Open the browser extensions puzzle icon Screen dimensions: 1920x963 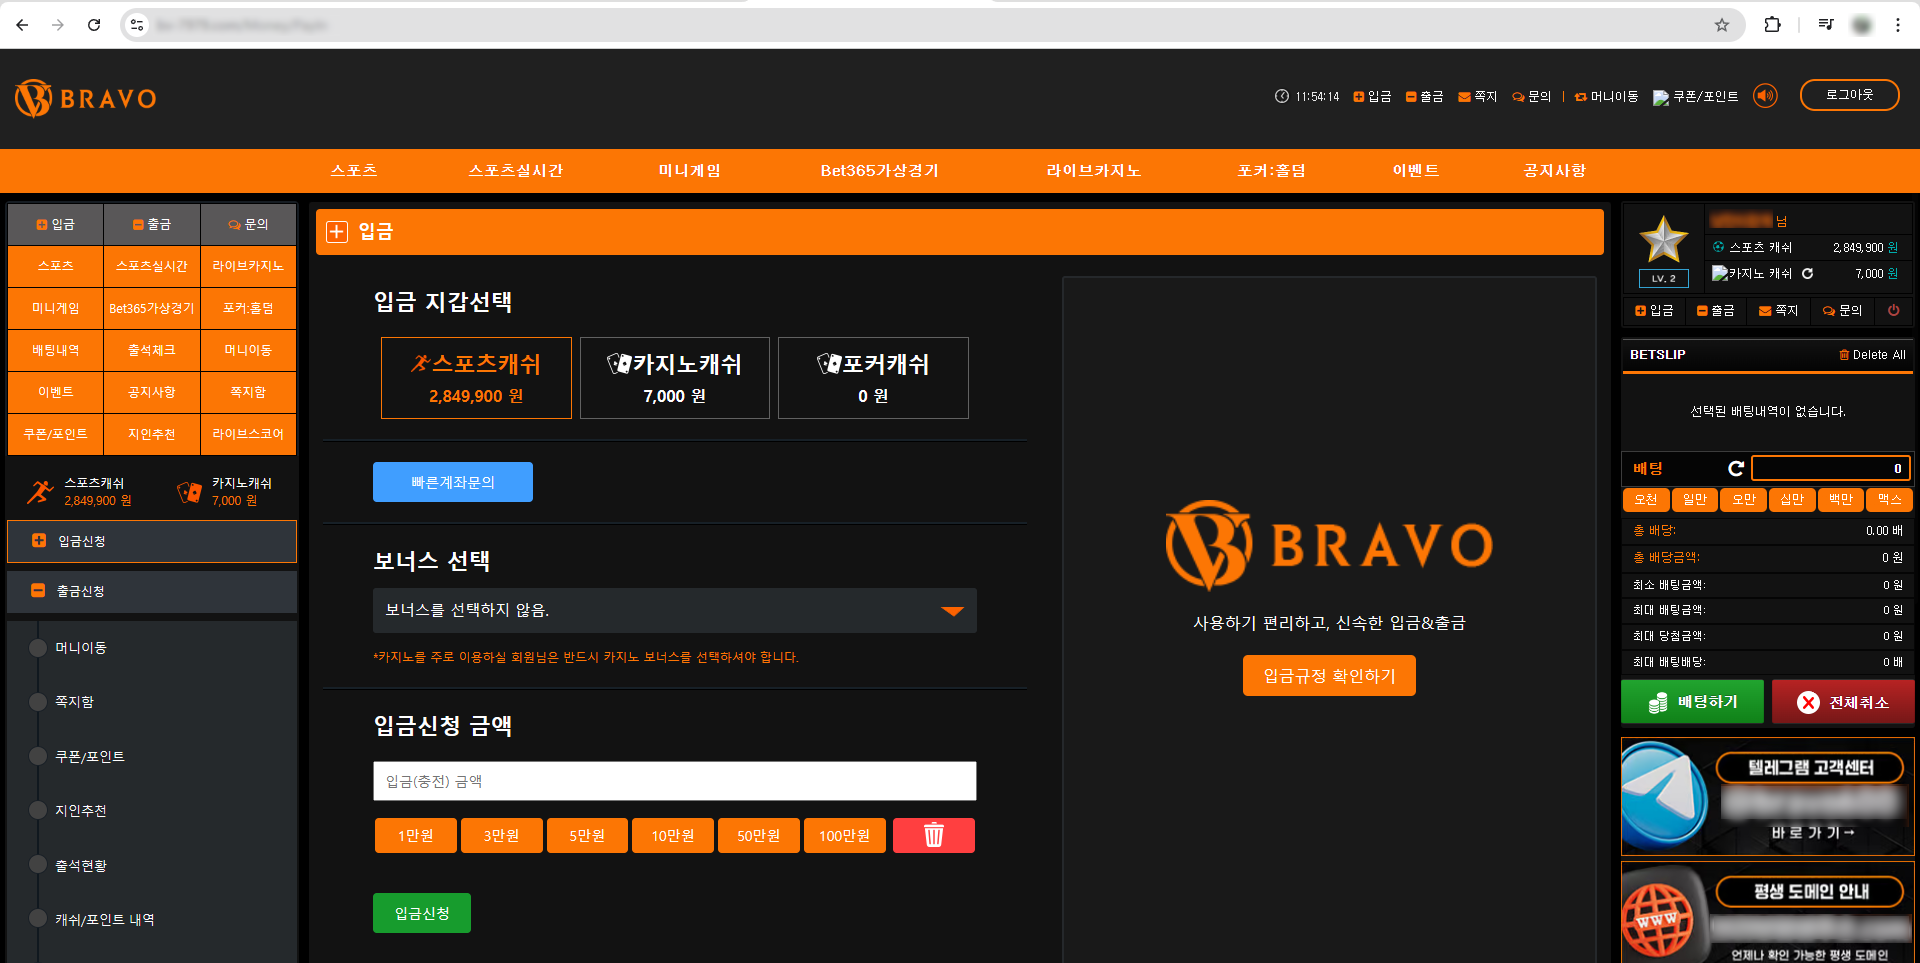pyautogui.click(x=1772, y=25)
